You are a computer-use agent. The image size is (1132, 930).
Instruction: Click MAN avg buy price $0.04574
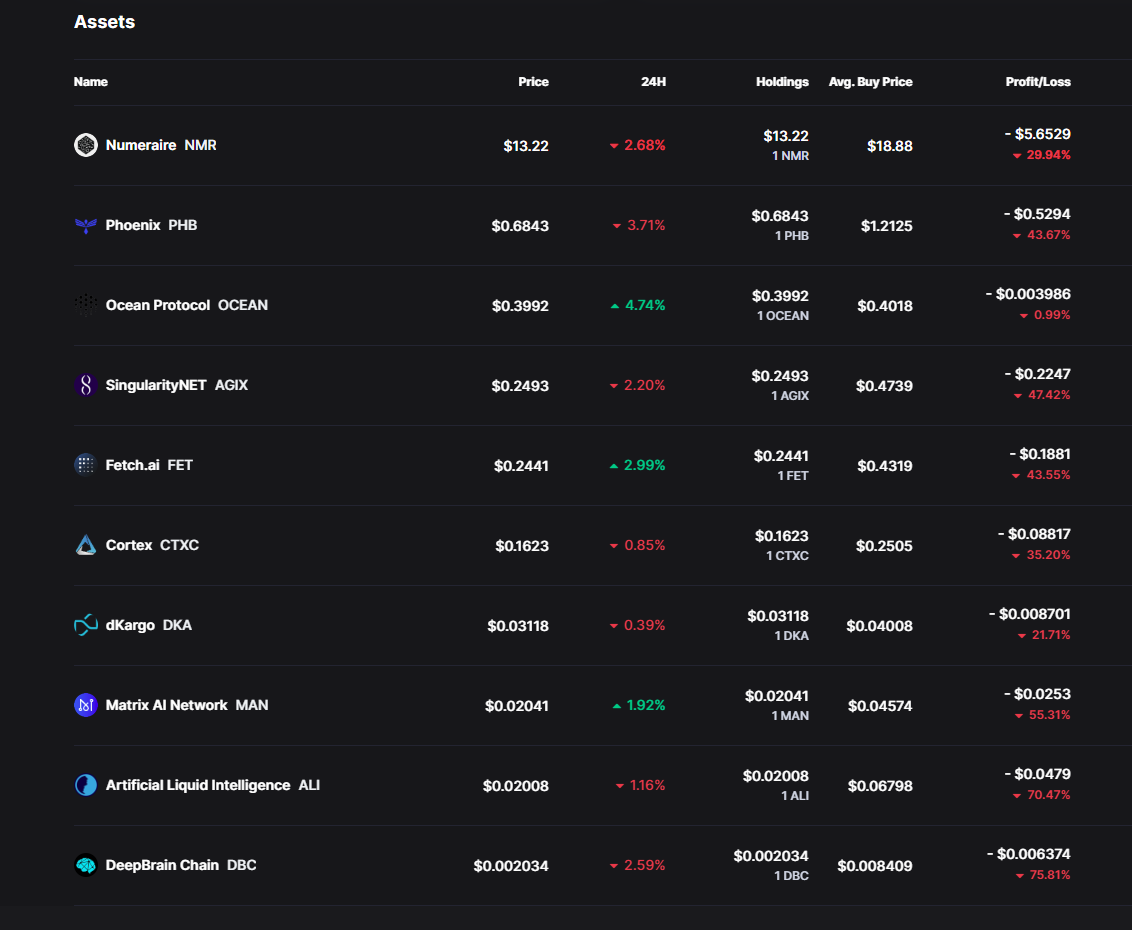(x=880, y=705)
